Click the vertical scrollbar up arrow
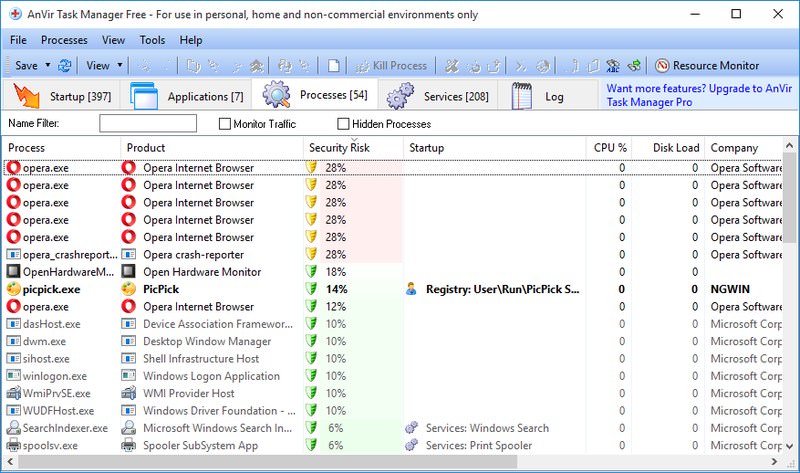The height and width of the screenshot is (473, 800). pos(789,145)
